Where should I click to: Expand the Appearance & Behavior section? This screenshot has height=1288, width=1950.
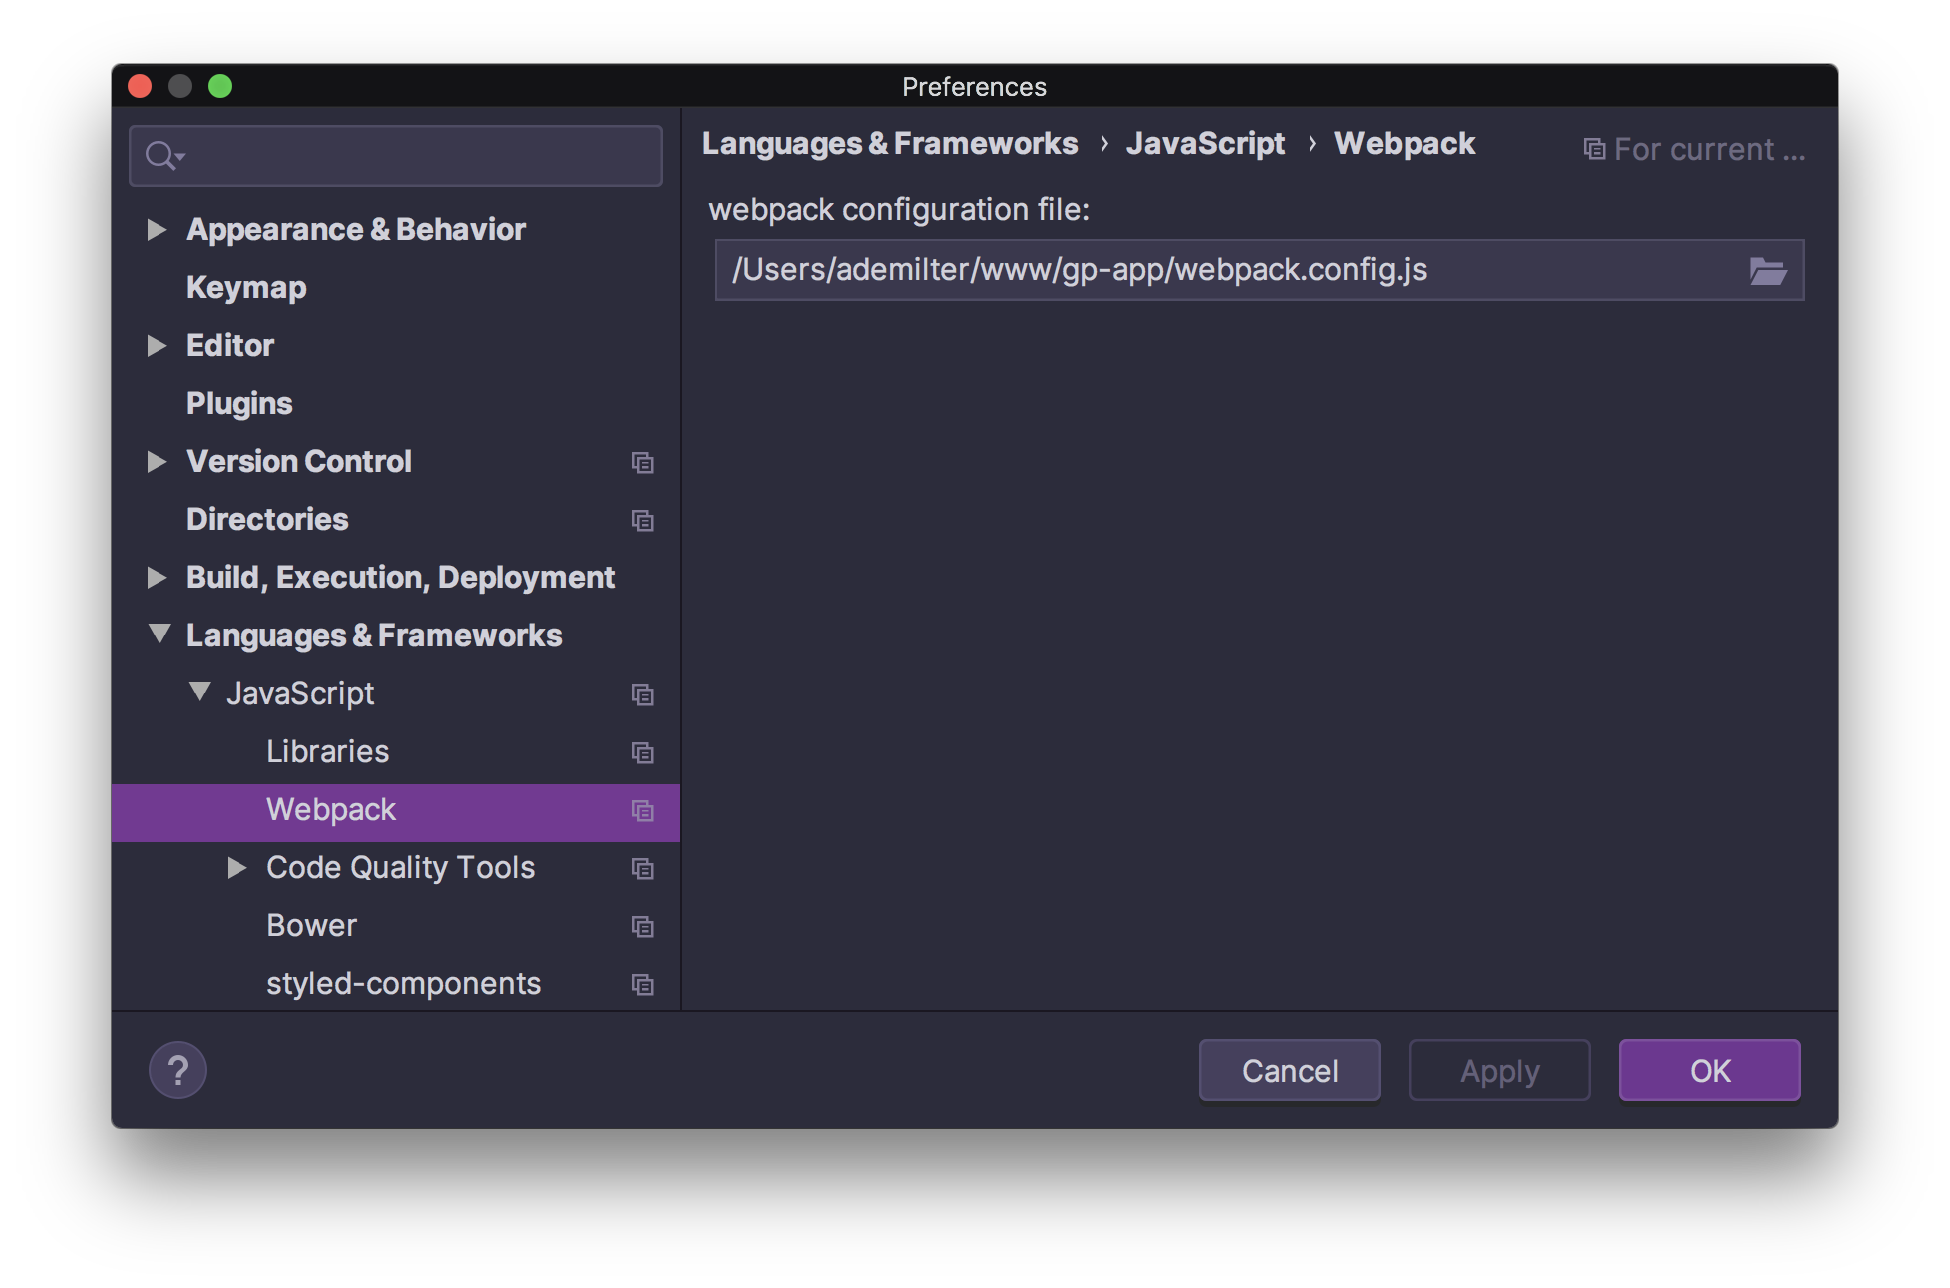(x=157, y=230)
